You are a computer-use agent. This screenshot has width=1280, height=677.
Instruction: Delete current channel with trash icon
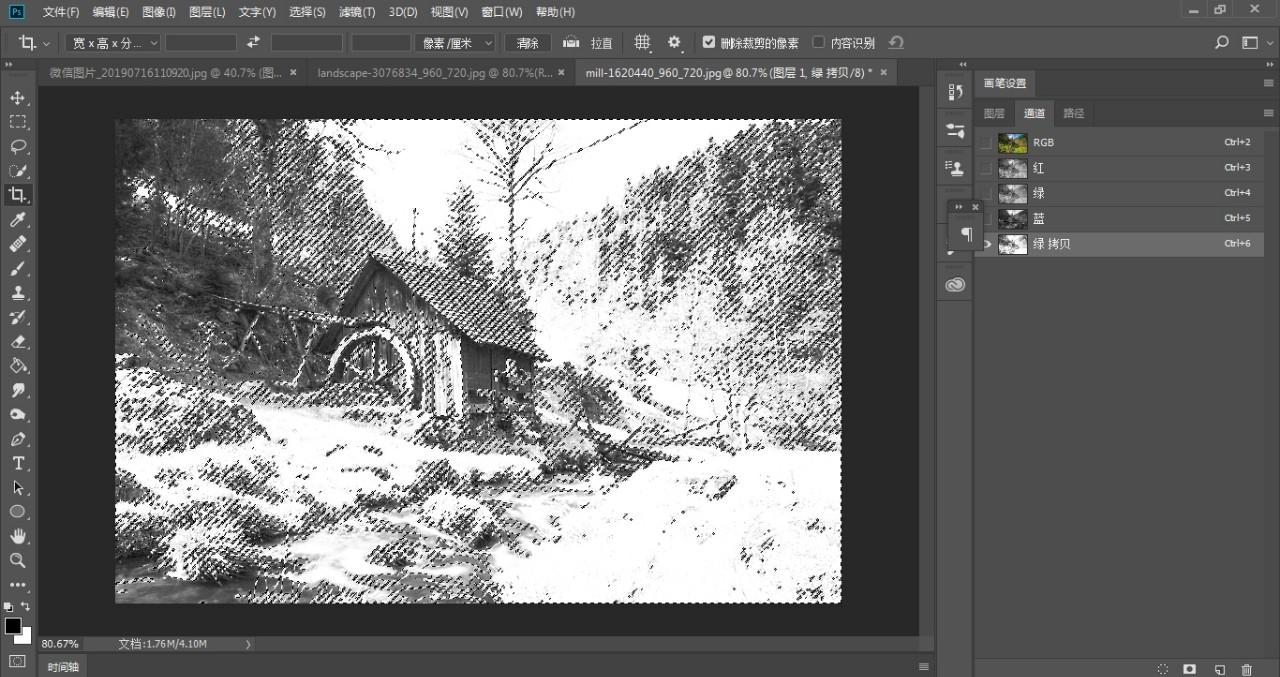point(1246,669)
